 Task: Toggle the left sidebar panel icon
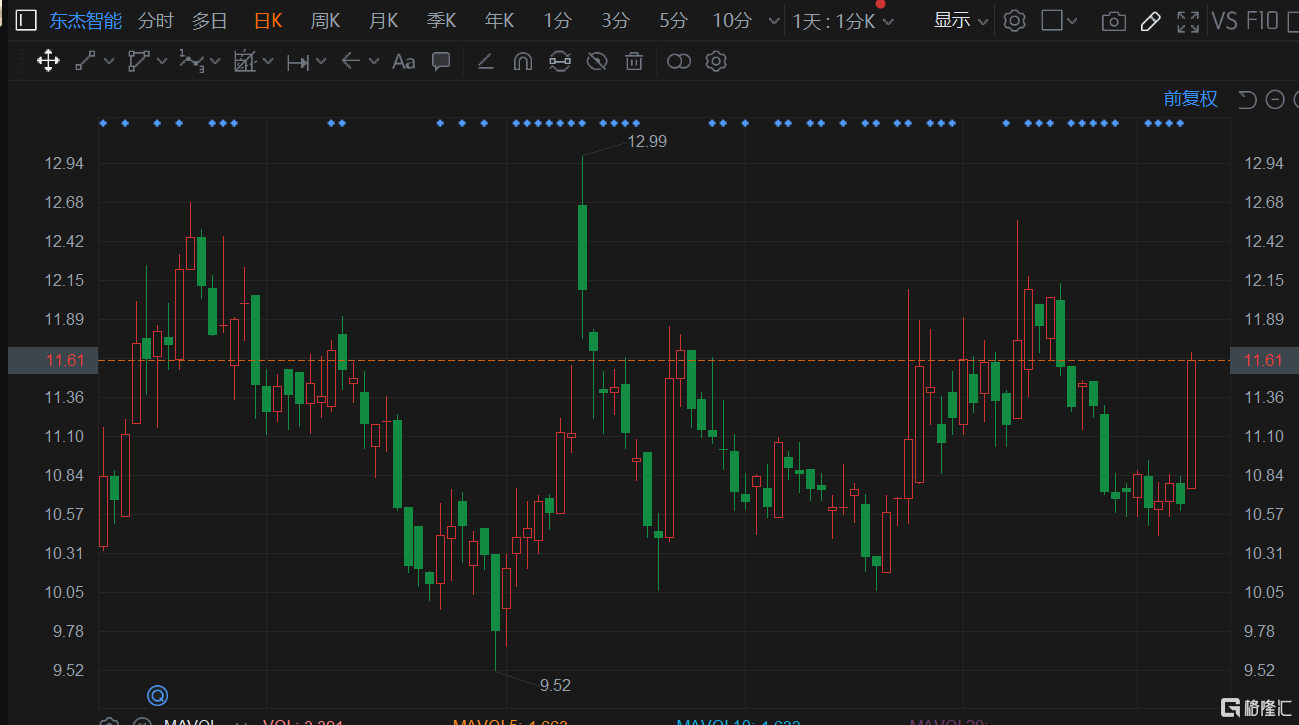26,20
